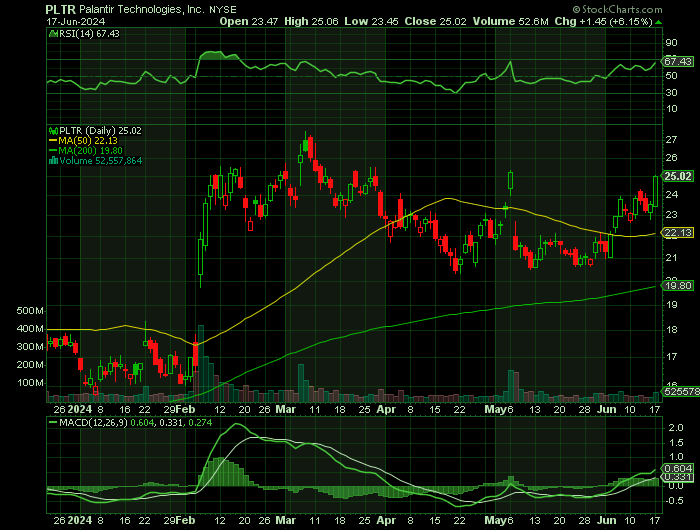The height and width of the screenshot is (530, 700).
Task: Click the 300M volume axis label
Action: click(x=30, y=347)
